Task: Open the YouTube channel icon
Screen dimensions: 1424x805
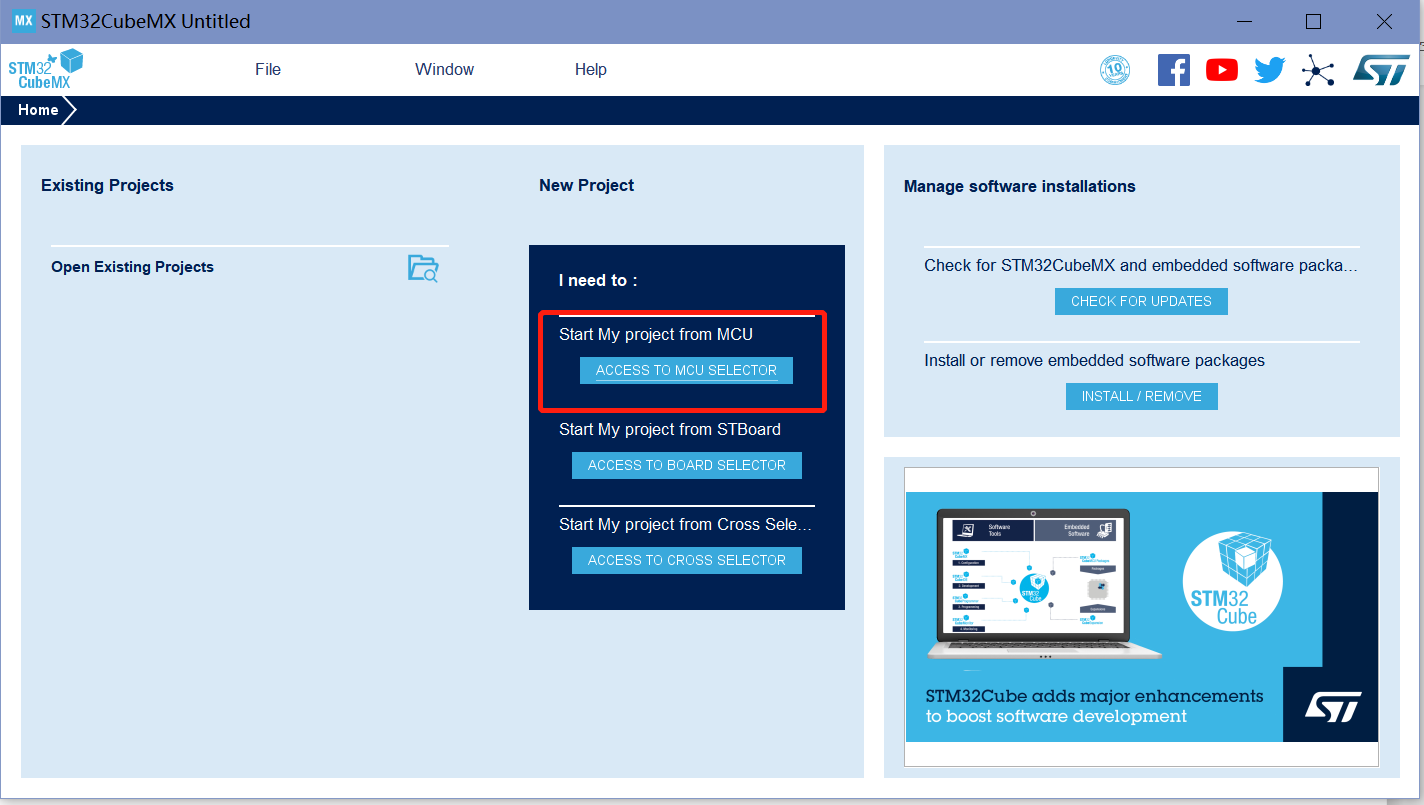Action: pos(1221,70)
